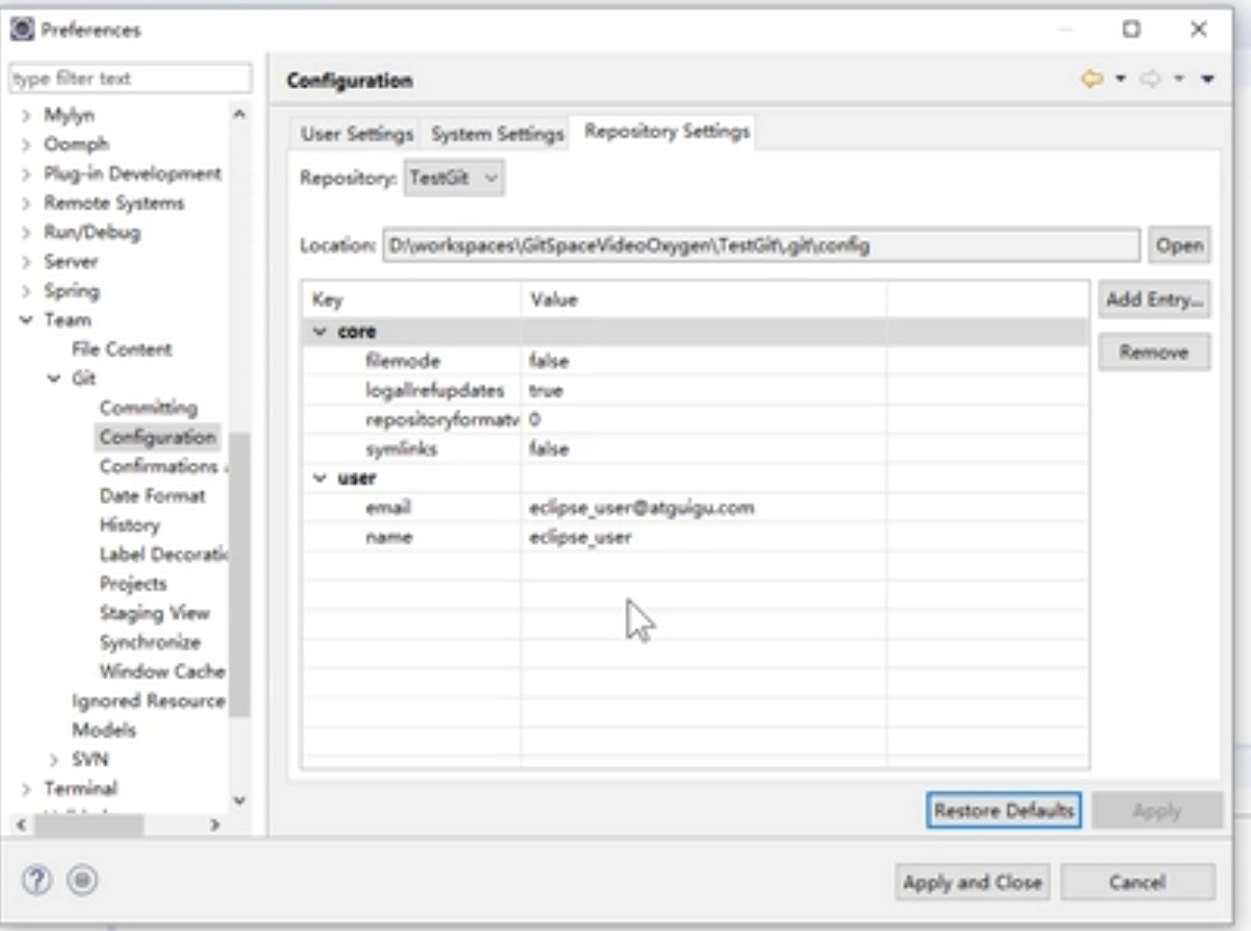
Task: Click the Add Entry... button
Action: (1154, 299)
